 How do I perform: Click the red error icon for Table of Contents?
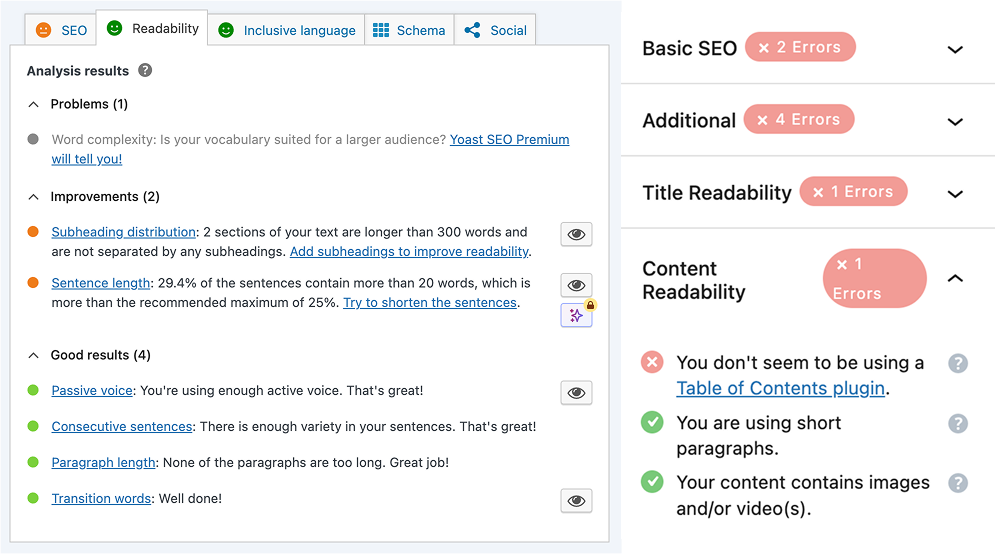[653, 363]
